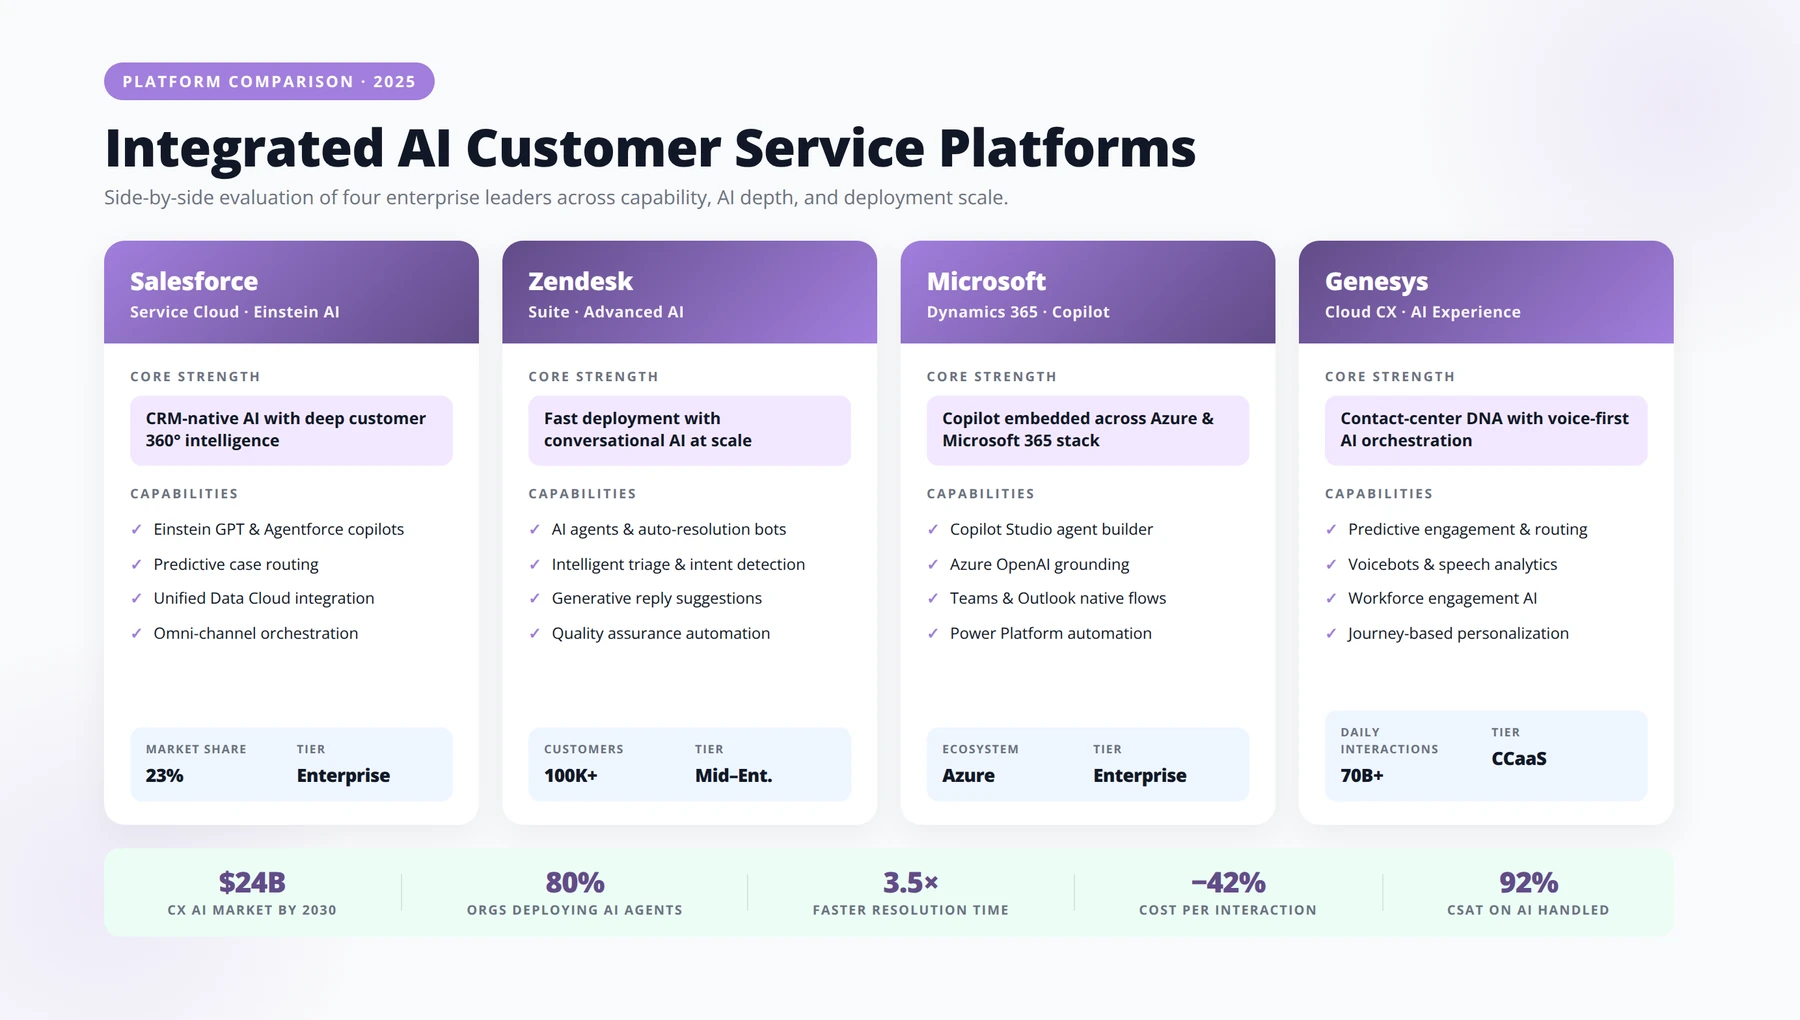Select 'Predictive engagement & routing' text
The image size is (1800, 1020).
click(x=1468, y=529)
